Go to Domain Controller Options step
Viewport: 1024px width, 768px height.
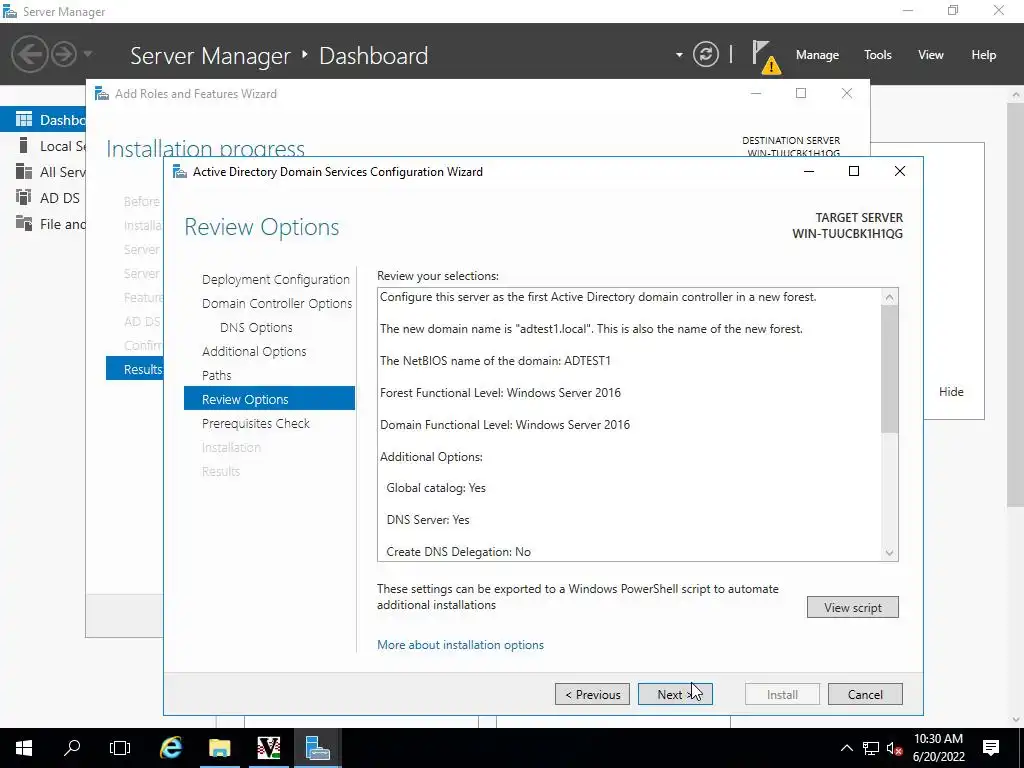[x=277, y=304]
